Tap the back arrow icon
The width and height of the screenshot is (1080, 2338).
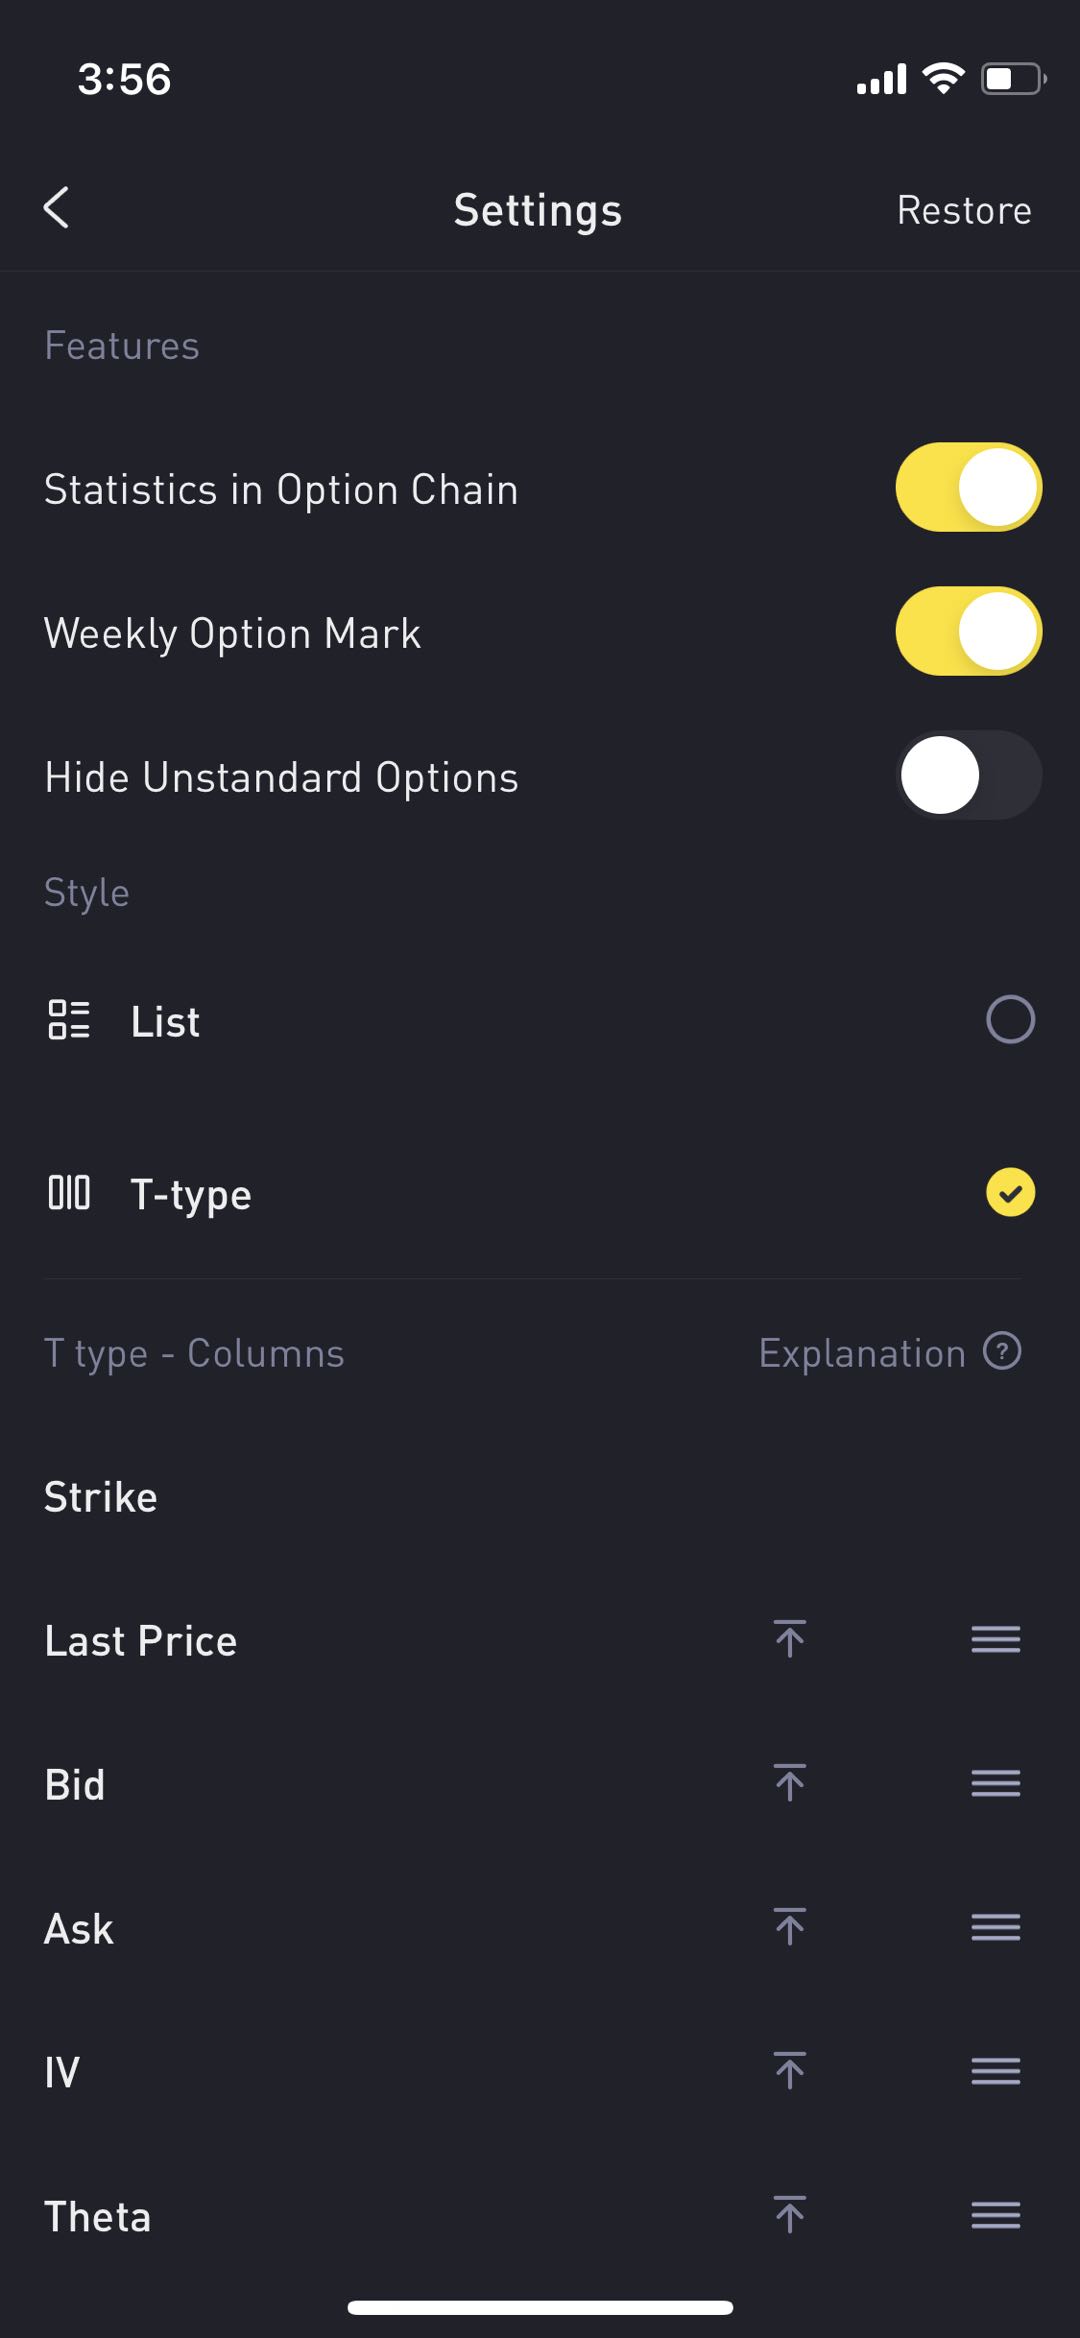coord(57,208)
